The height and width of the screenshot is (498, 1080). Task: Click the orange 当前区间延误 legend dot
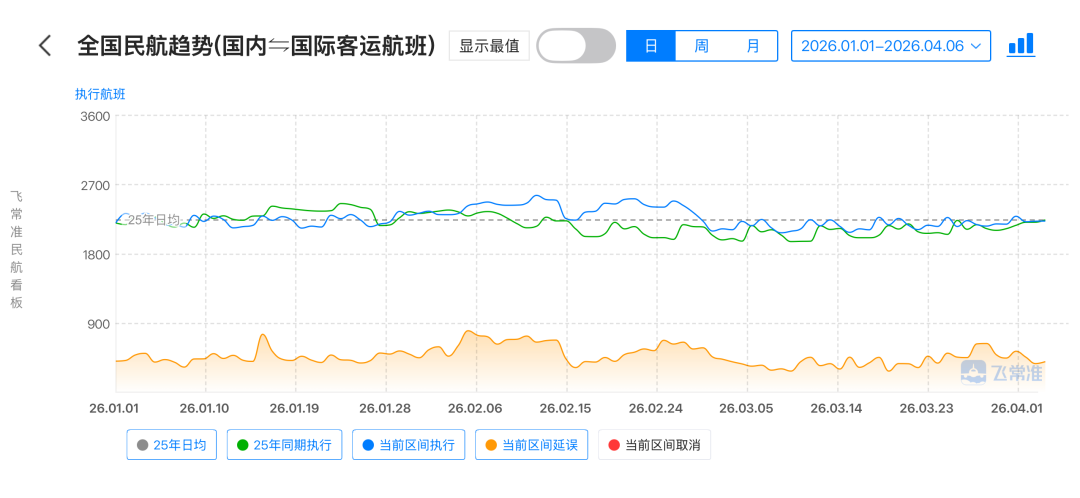click(491, 446)
